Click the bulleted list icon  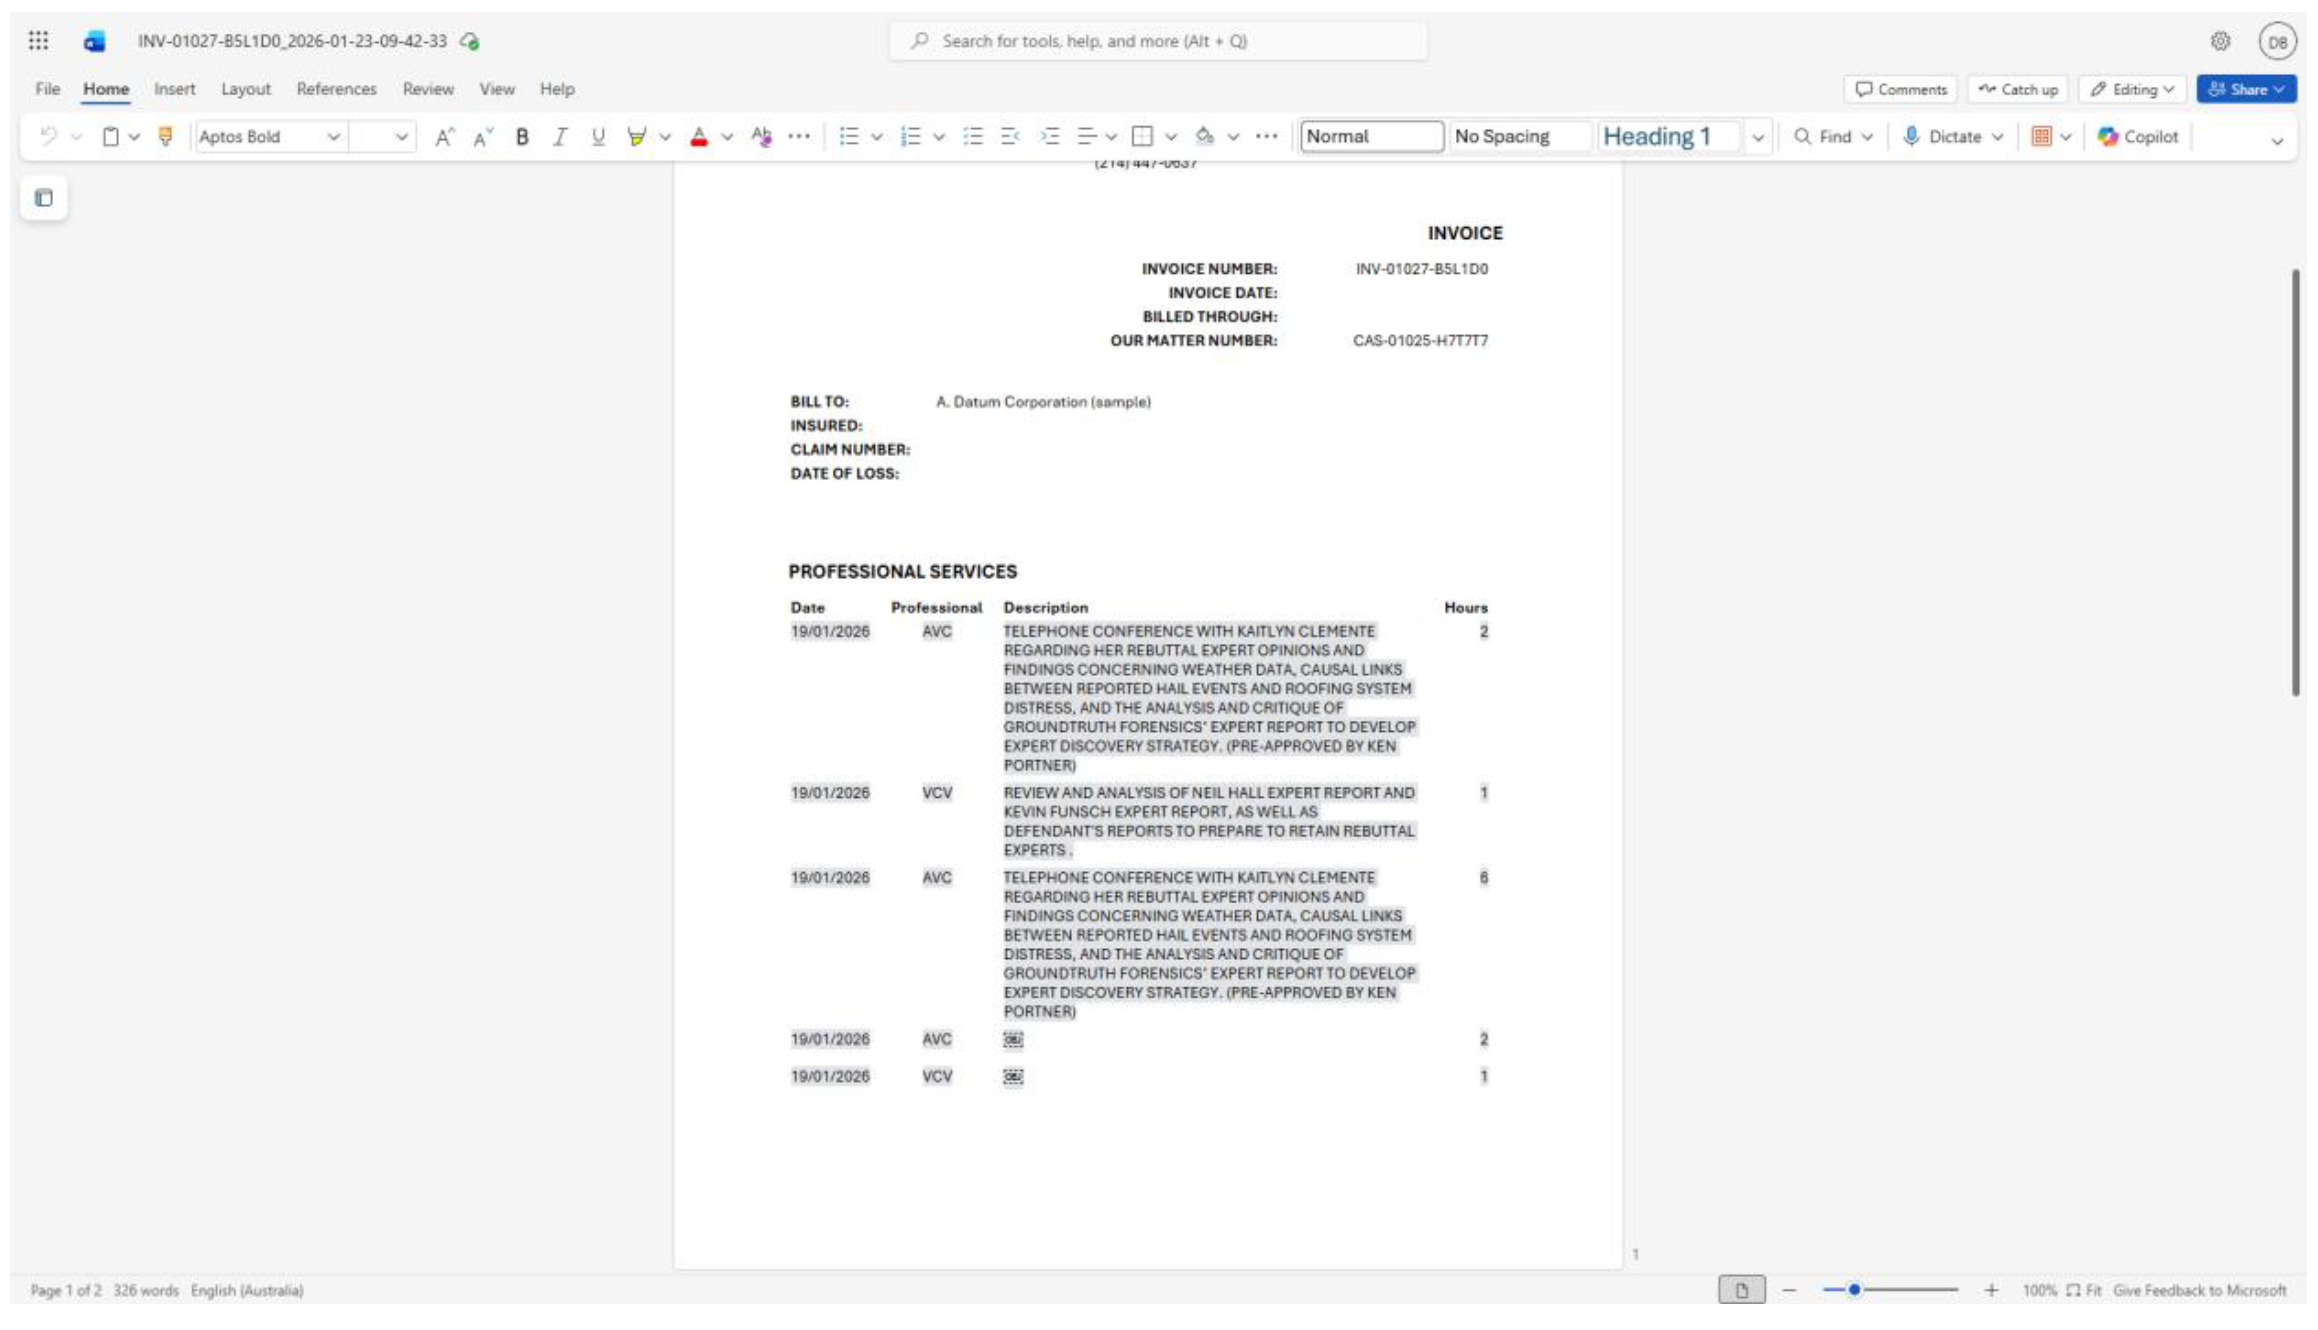[849, 137]
